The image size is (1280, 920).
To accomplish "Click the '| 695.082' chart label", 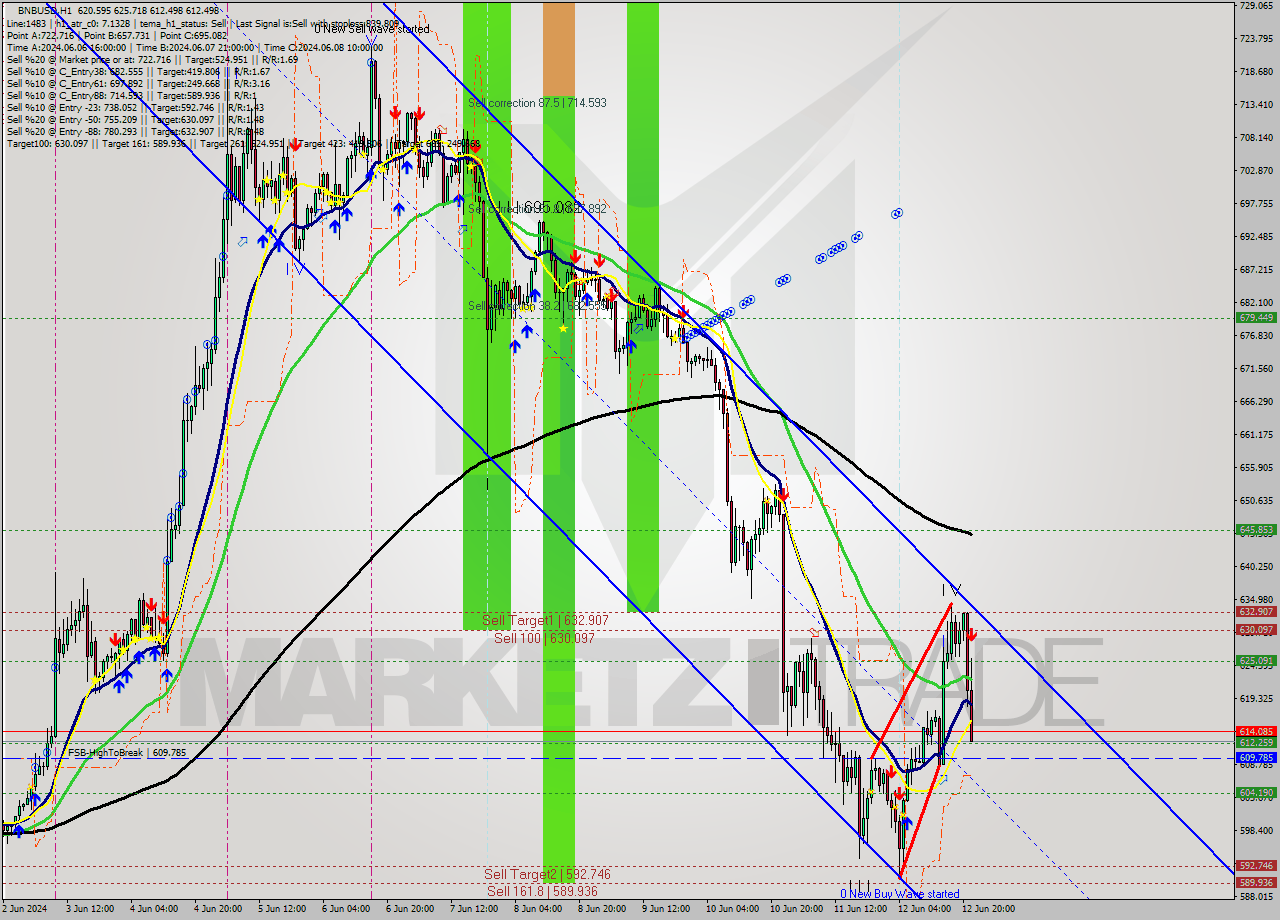I will tap(548, 206).
